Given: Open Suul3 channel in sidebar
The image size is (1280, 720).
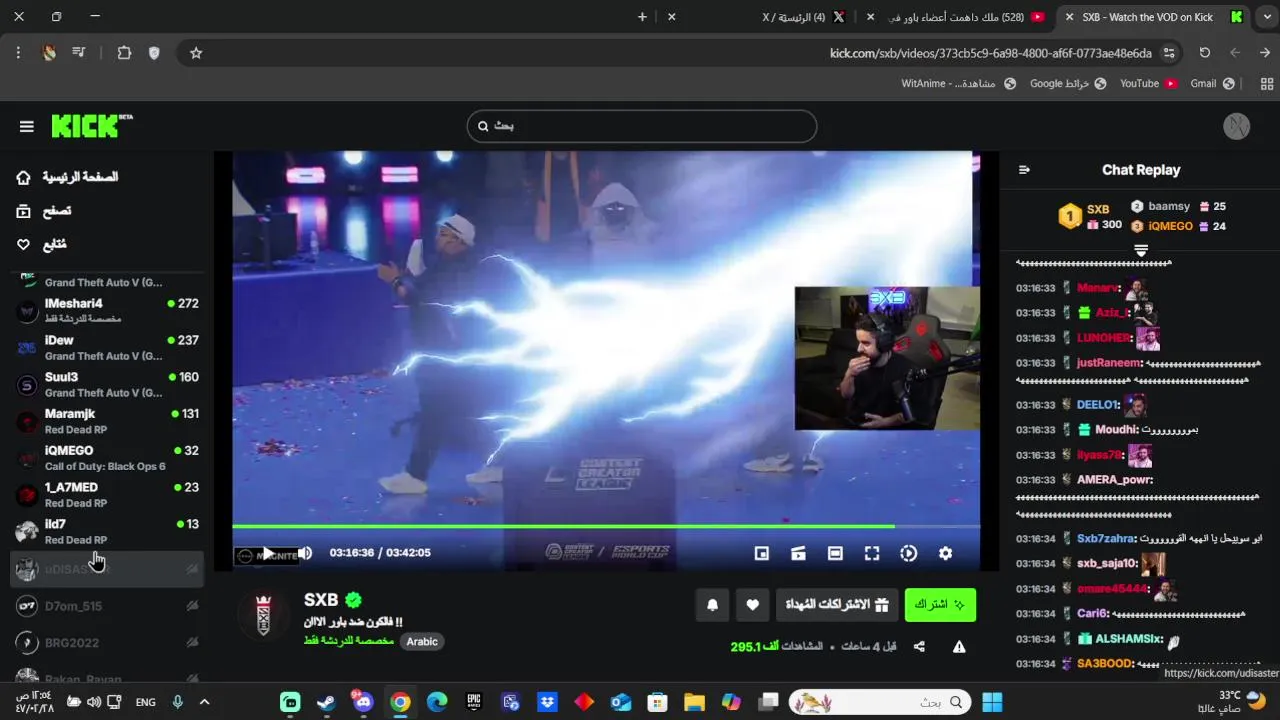Looking at the screenshot, I should click(107, 384).
